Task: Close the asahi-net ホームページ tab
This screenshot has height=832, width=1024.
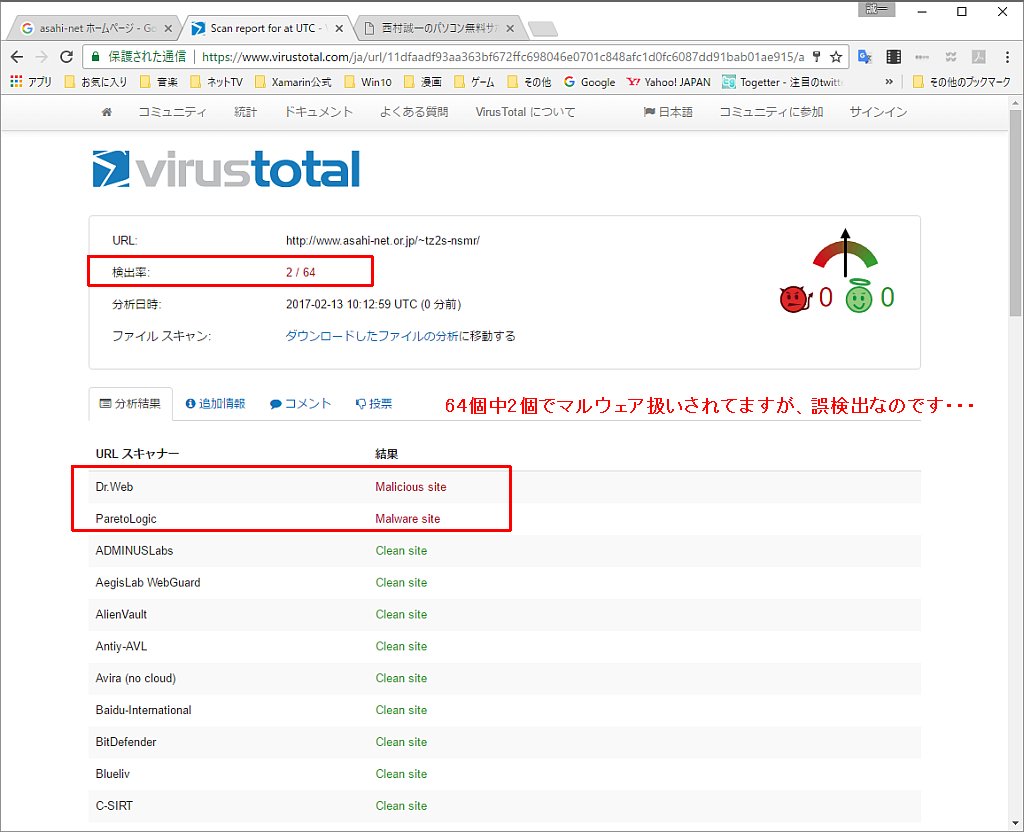Action: pos(168,28)
